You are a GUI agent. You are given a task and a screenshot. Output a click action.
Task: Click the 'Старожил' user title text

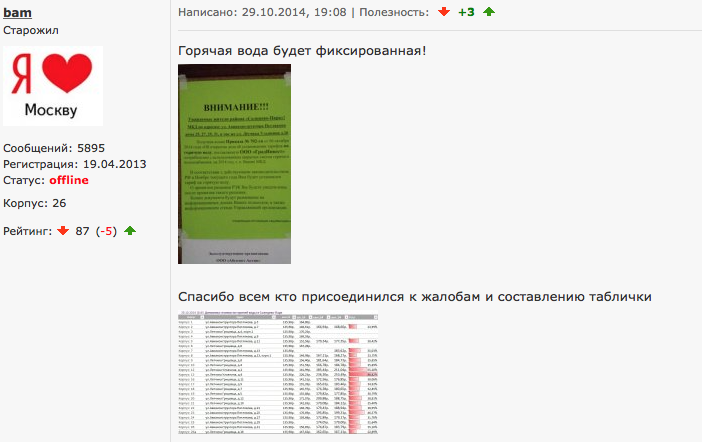tap(31, 30)
